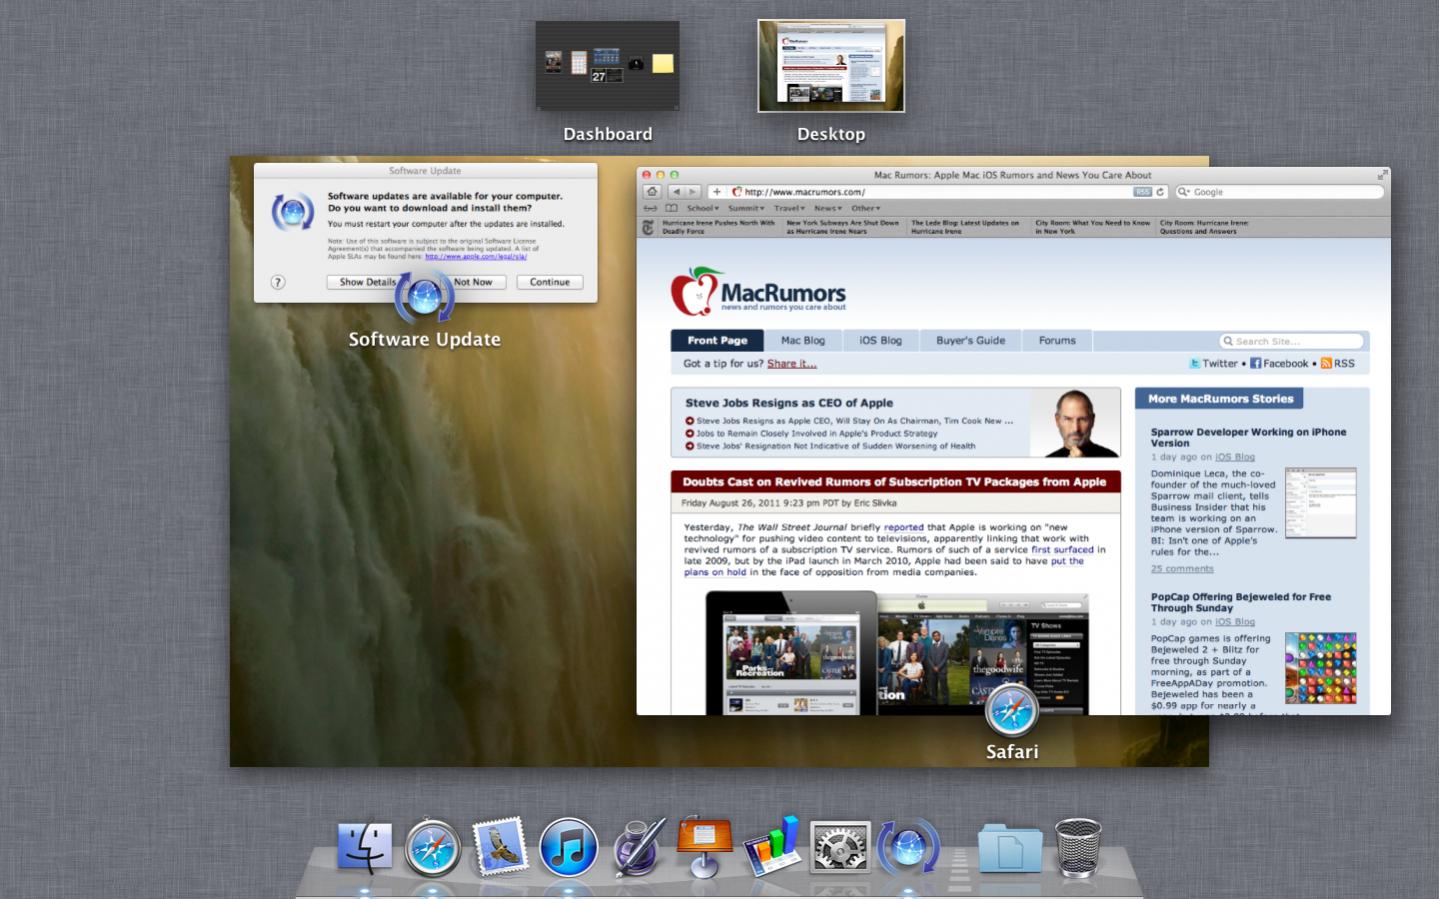Image resolution: width=1439 pixels, height=899 pixels.
Task: Expand the Other bookmarks folder
Action: [866, 208]
